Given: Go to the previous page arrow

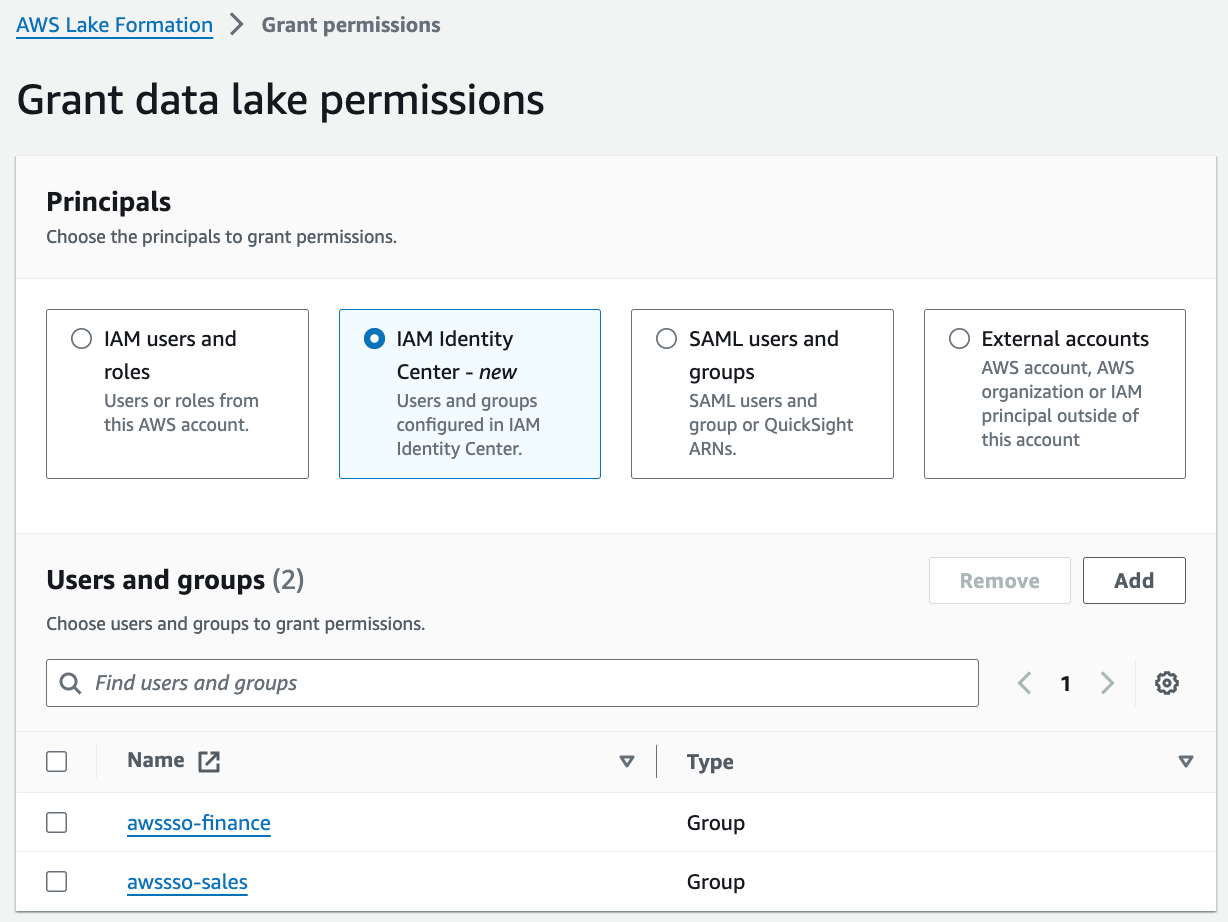Looking at the screenshot, I should point(1024,683).
